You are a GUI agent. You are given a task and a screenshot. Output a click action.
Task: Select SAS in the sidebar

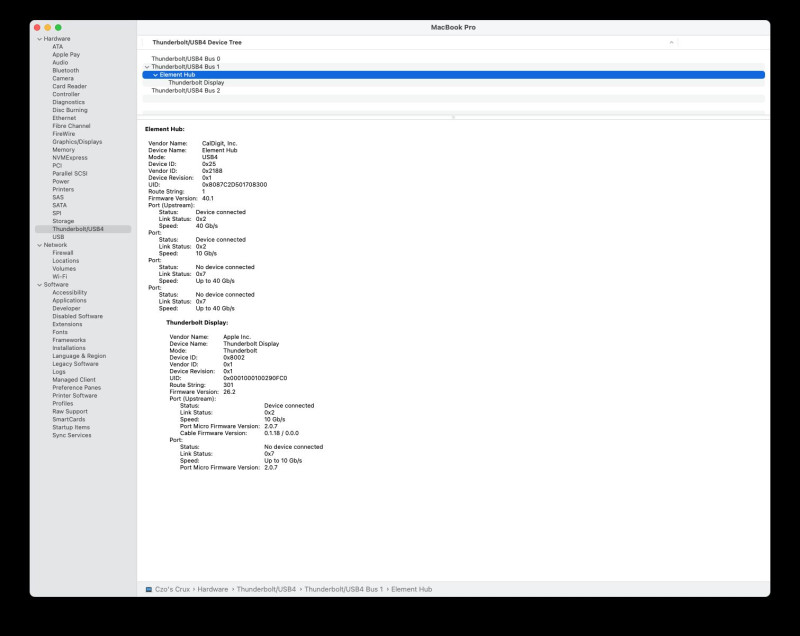coord(58,197)
